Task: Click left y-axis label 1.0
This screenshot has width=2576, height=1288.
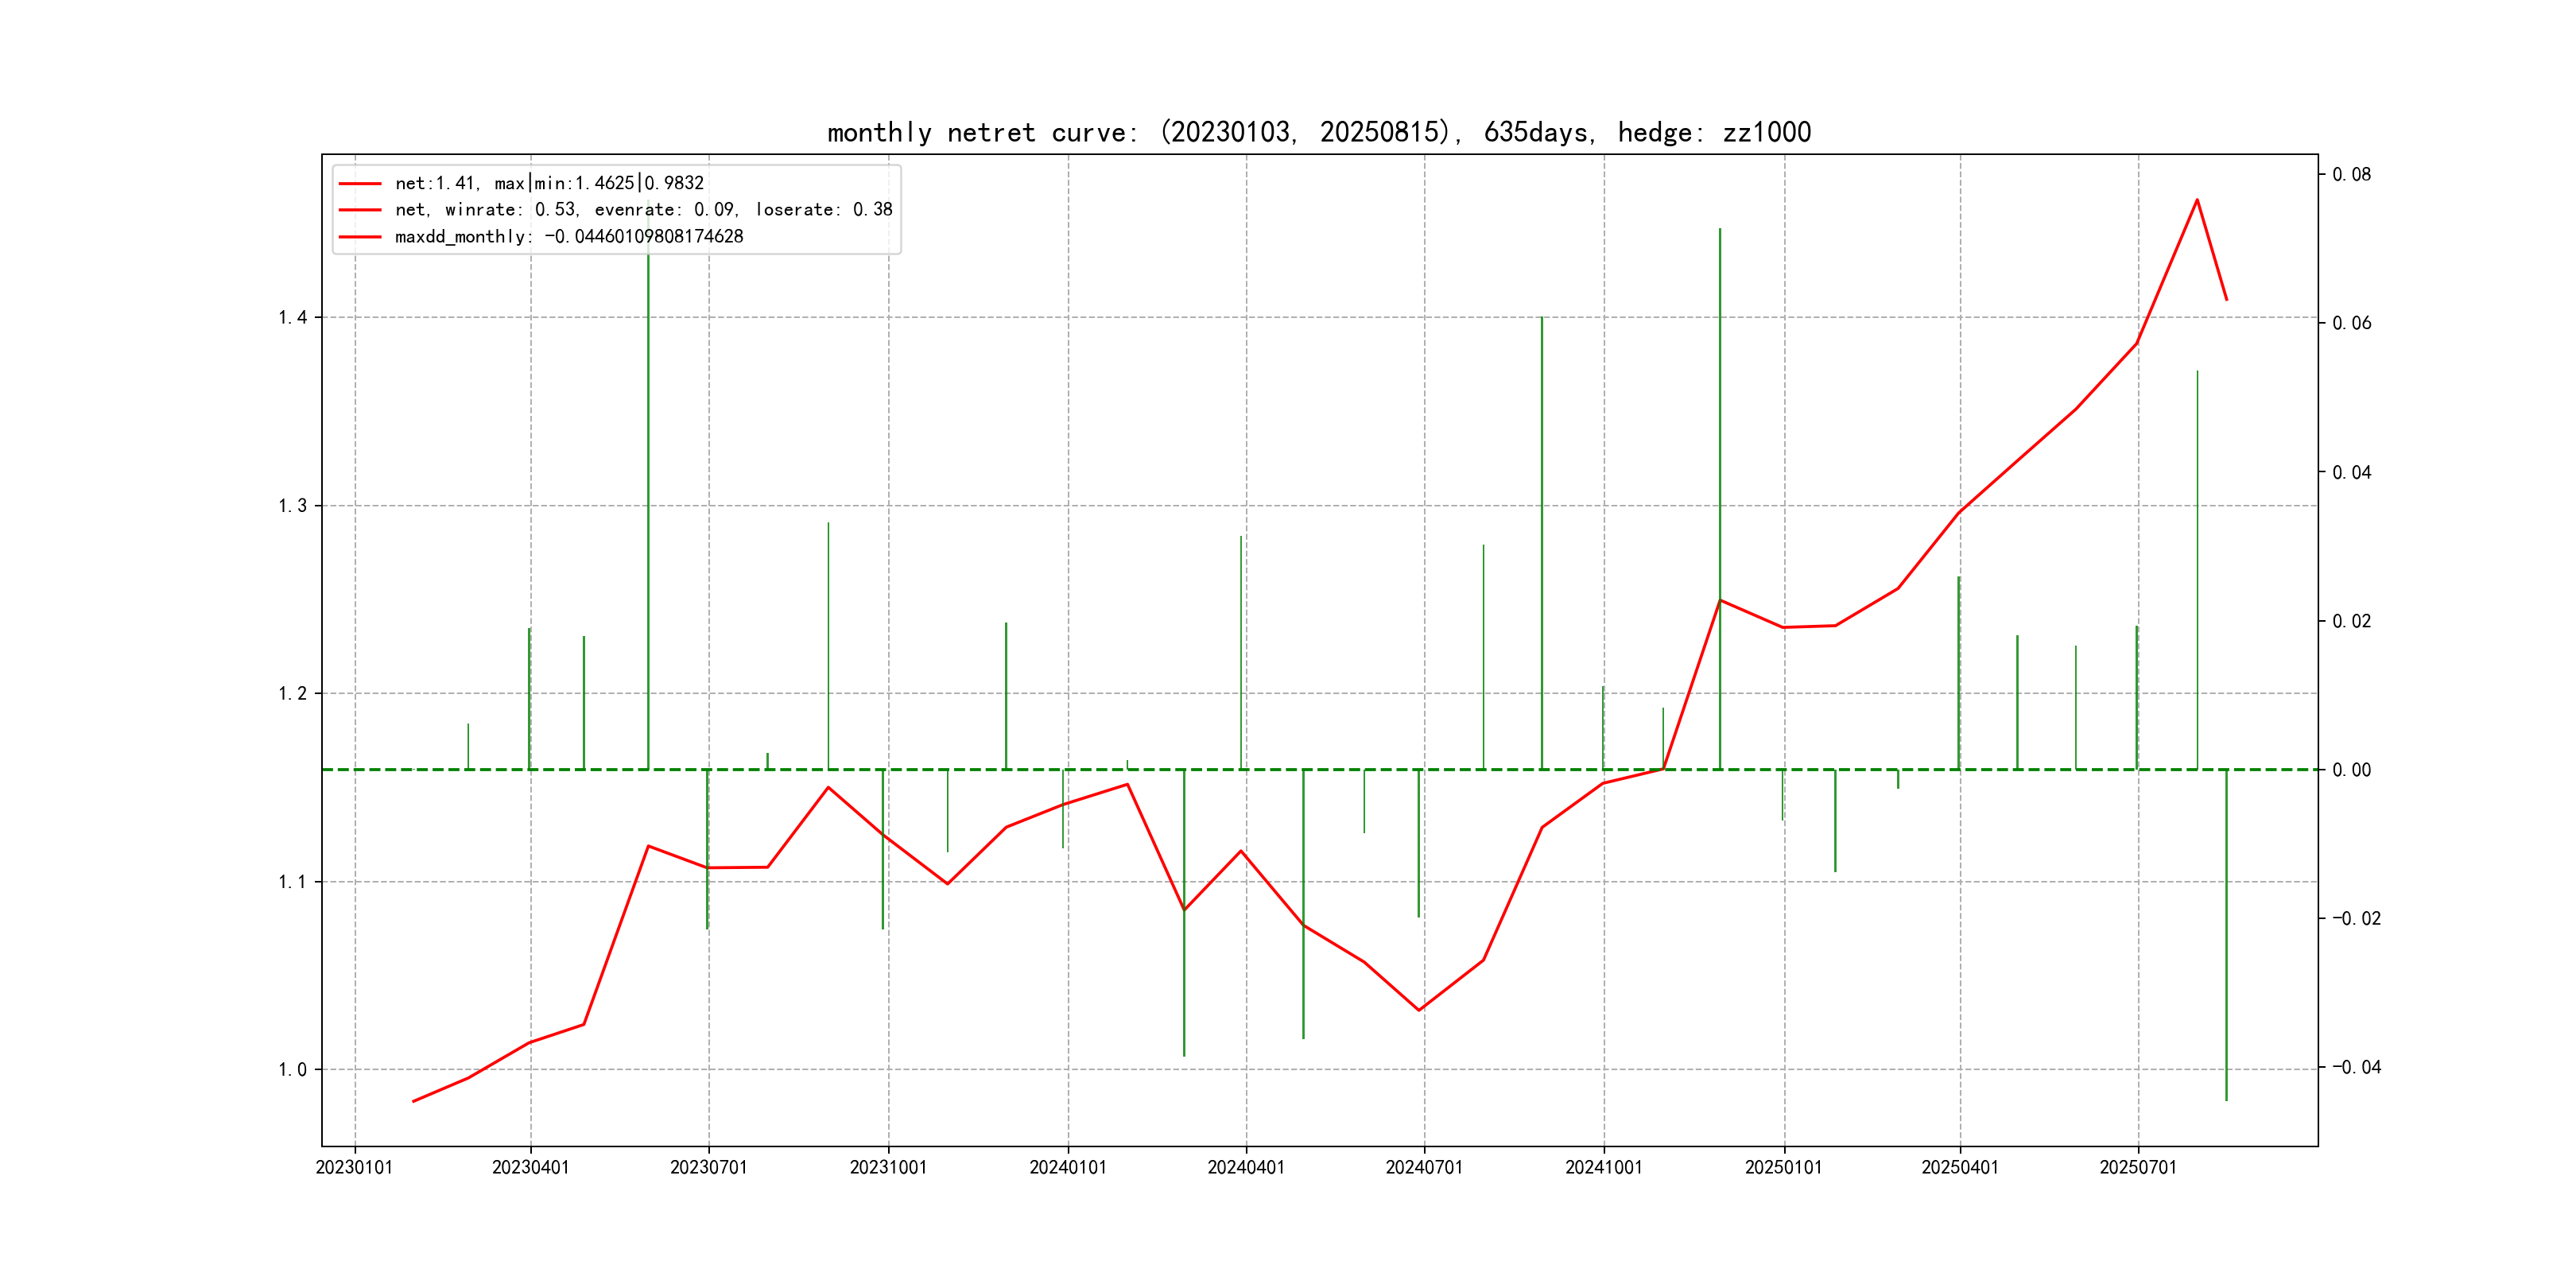Action: pyautogui.click(x=292, y=1070)
